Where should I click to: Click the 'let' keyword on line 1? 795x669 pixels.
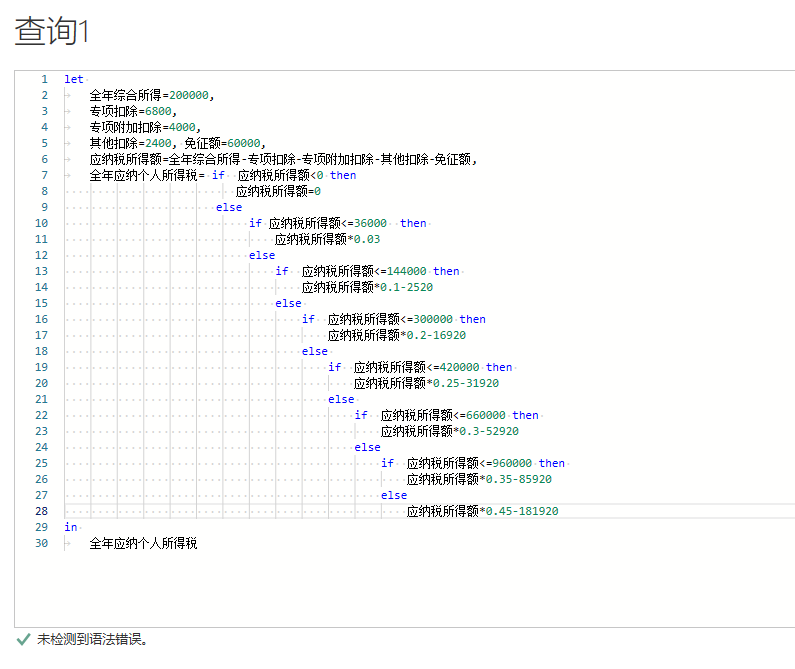(74, 79)
